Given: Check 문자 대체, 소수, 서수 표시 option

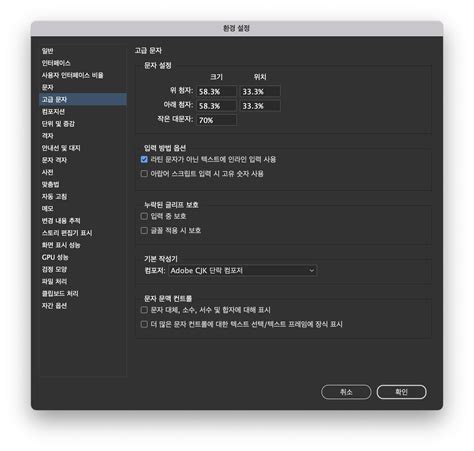Looking at the screenshot, I should tap(144, 310).
